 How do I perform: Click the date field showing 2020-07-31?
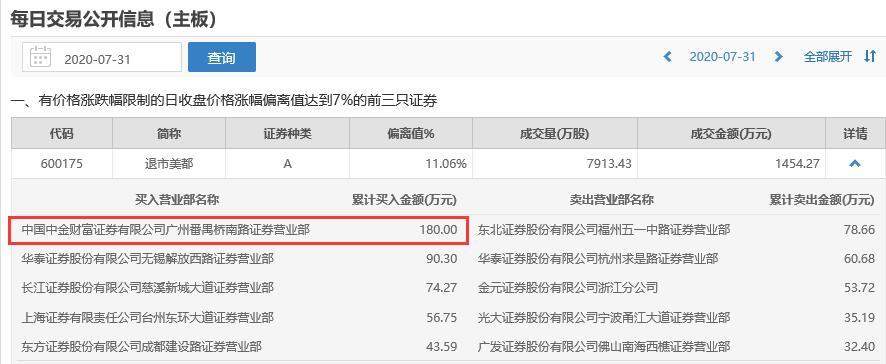point(102,57)
